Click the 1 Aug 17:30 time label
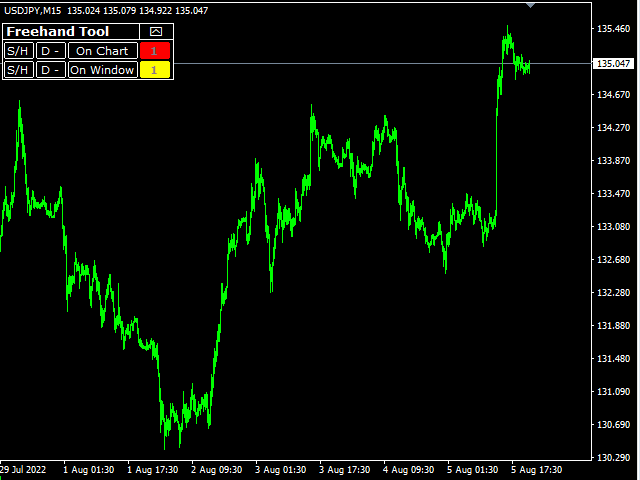Viewport: 640px width, 480px height. (153, 470)
